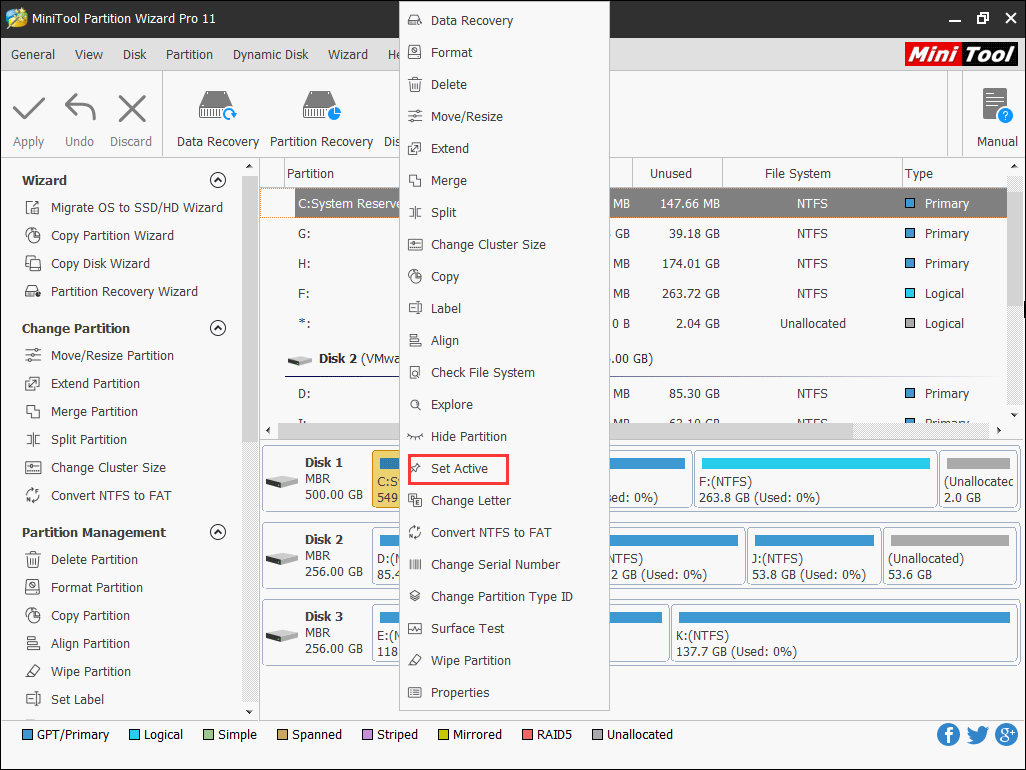Click the File System column header

[x=812, y=173]
